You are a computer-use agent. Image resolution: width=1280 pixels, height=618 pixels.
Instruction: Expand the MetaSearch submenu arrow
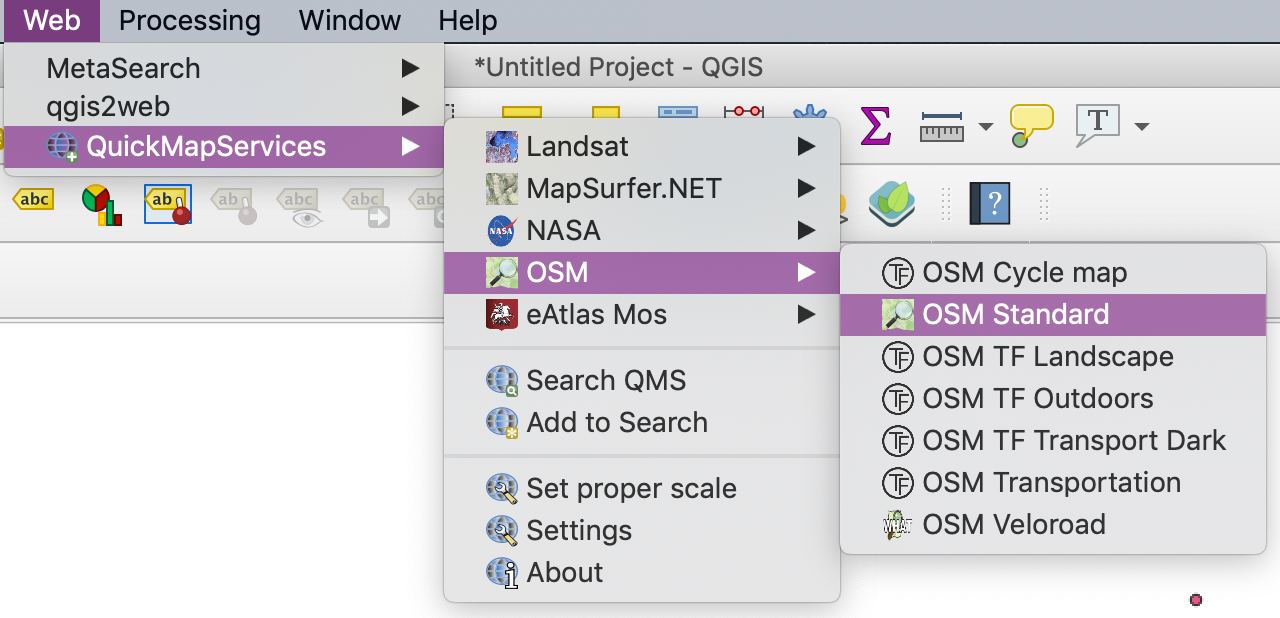pyautogui.click(x=410, y=68)
